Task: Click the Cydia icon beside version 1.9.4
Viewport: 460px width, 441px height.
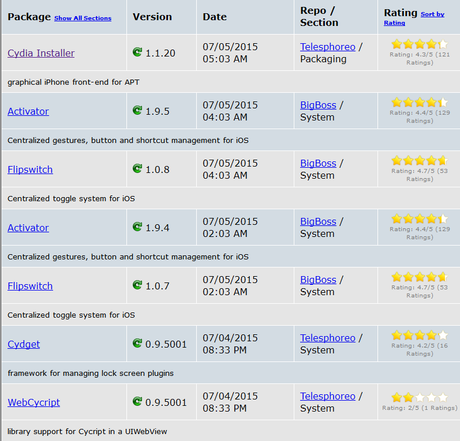Action: (137, 227)
